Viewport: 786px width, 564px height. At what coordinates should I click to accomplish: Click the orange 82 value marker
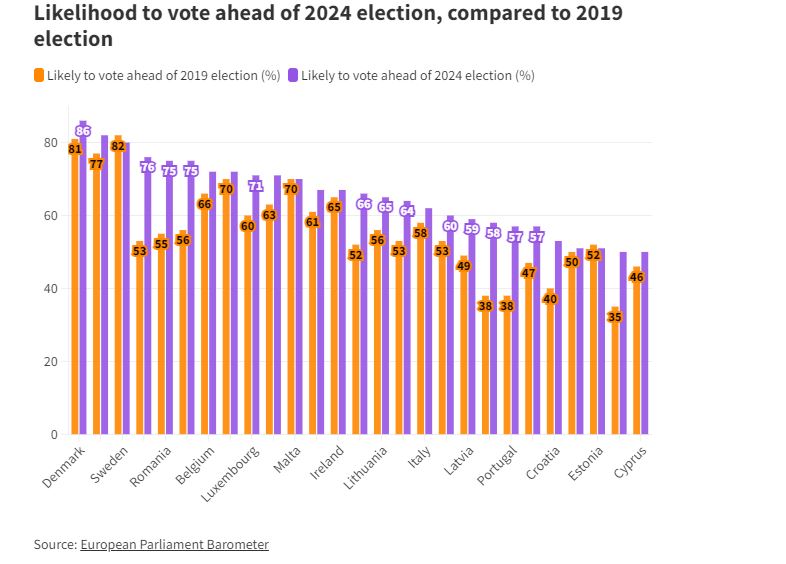pos(118,146)
